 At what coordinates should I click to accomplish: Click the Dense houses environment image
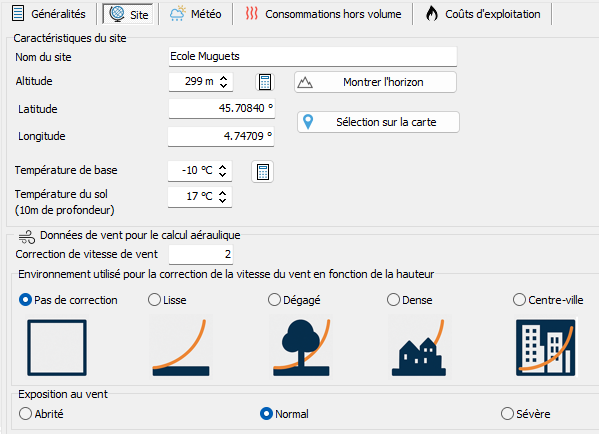[419, 347]
